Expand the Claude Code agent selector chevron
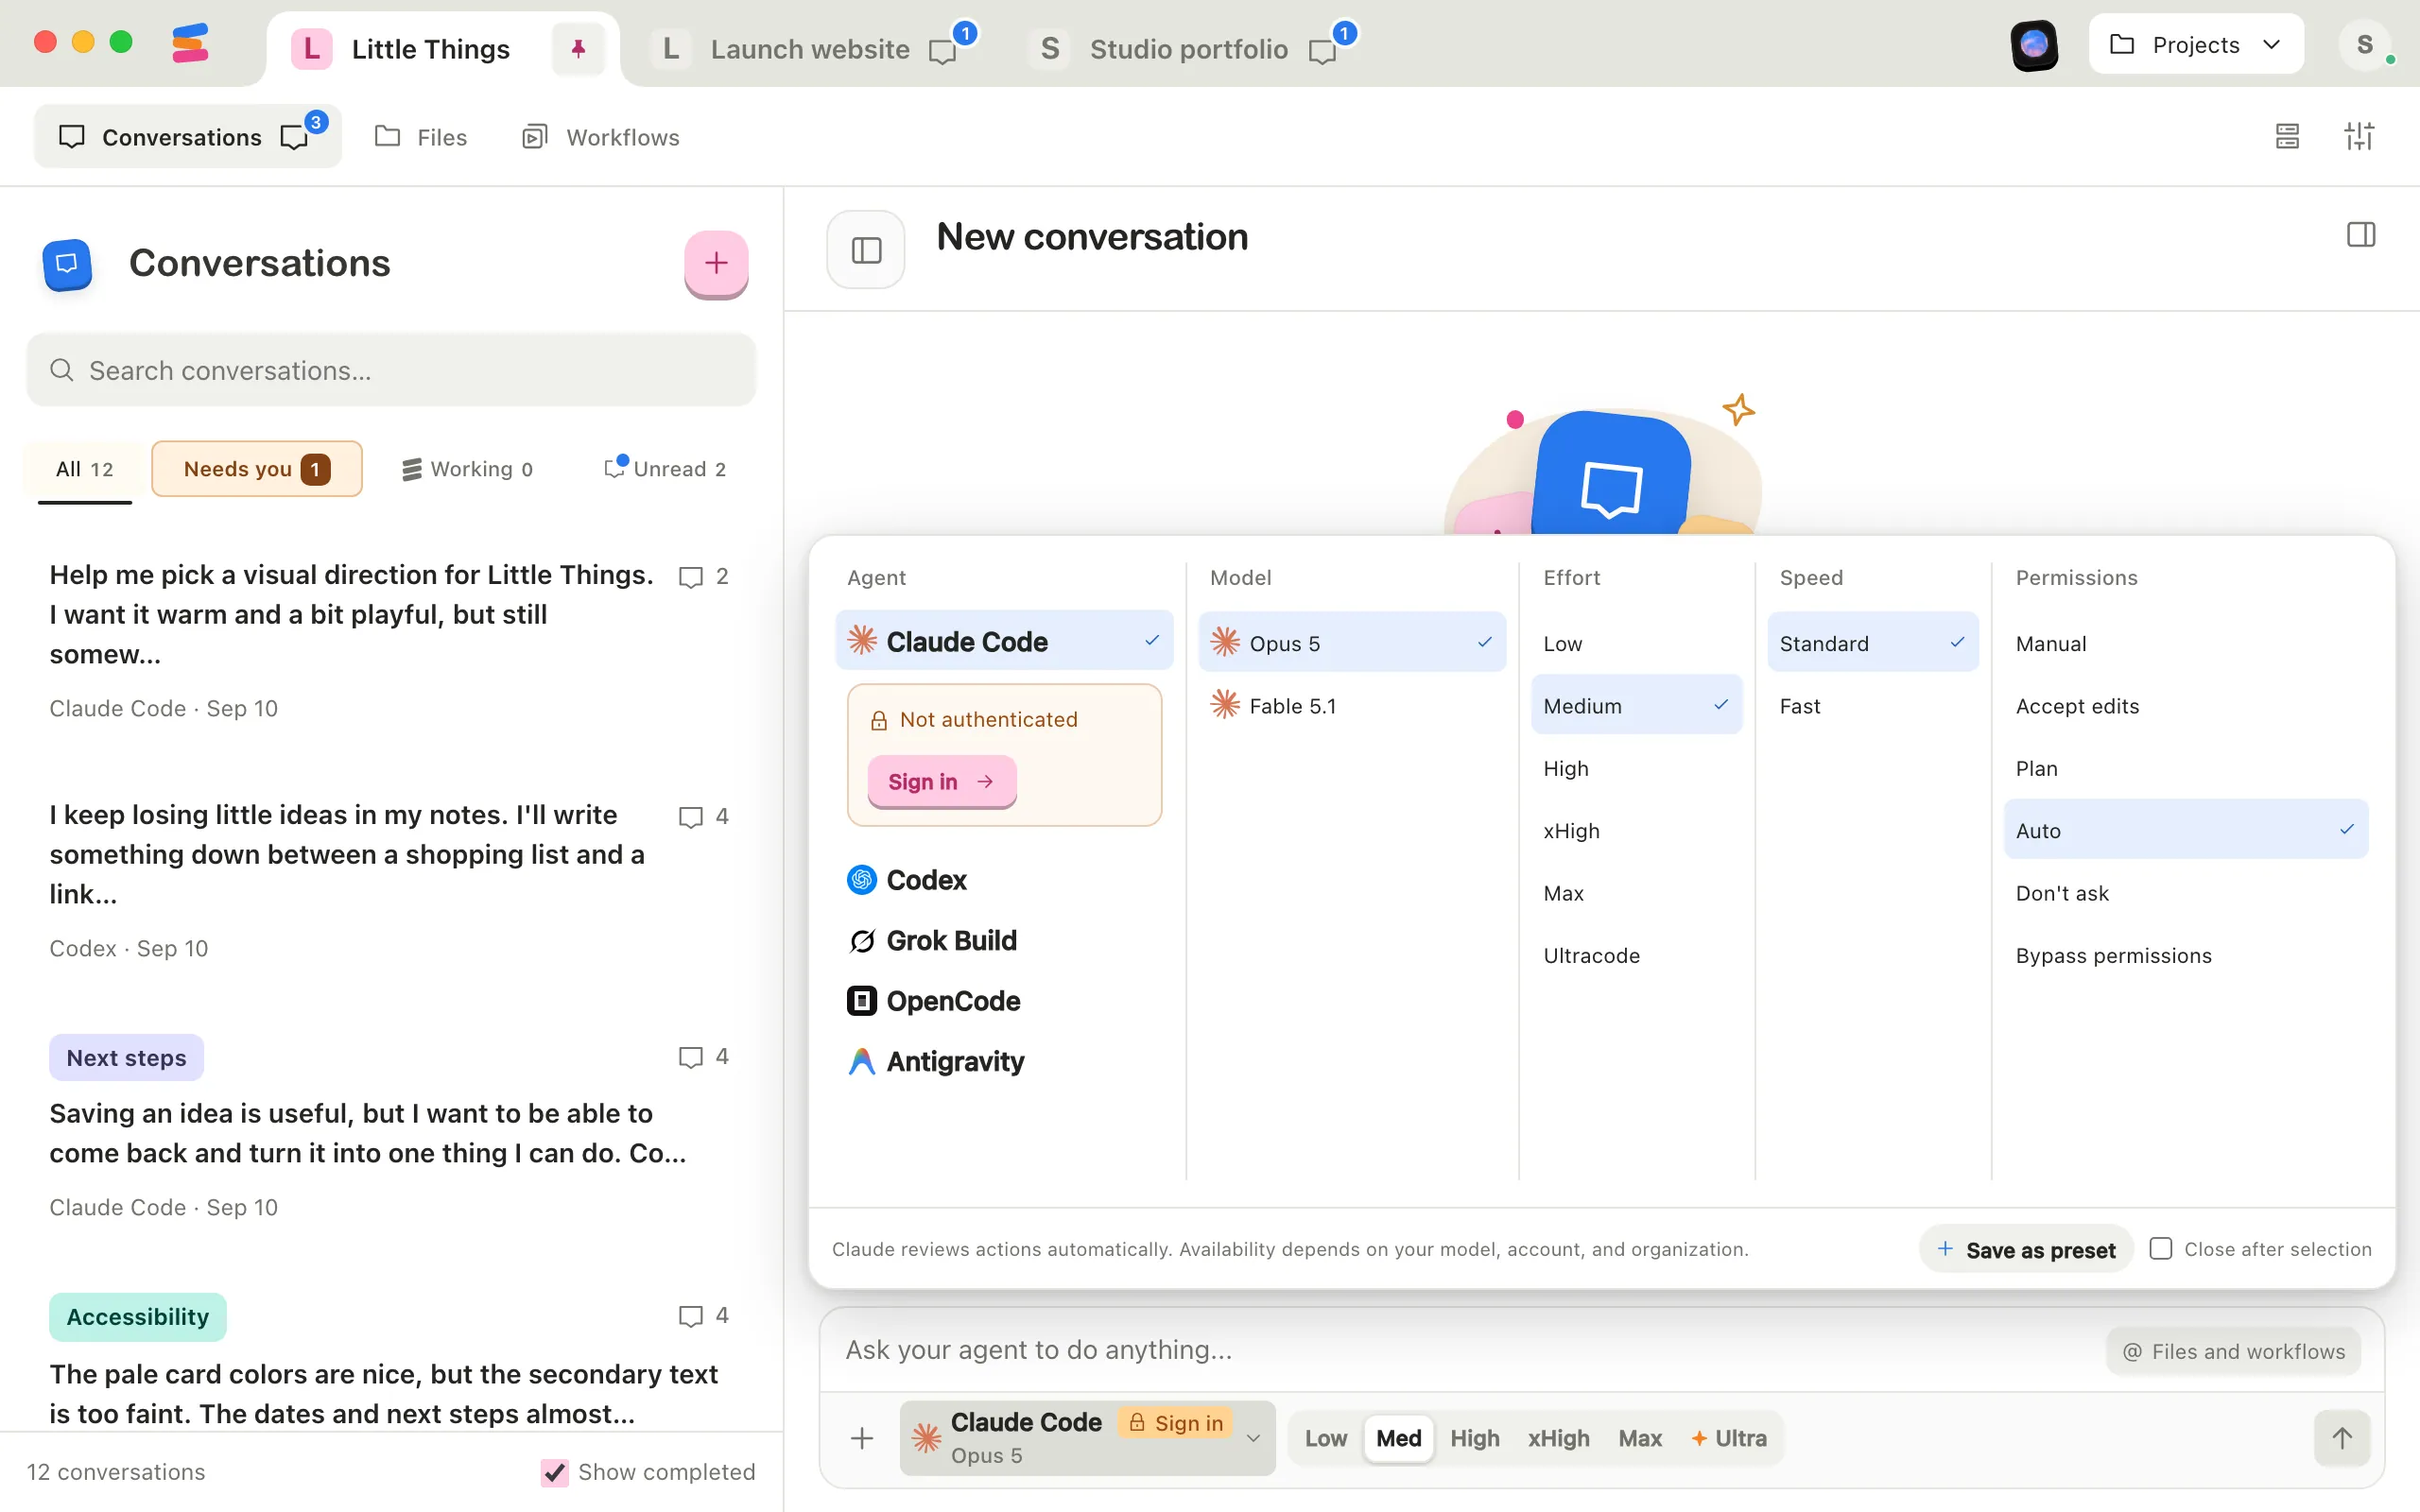Image resolution: width=2420 pixels, height=1512 pixels. pyautogui.click(x=1253, y=1438)
